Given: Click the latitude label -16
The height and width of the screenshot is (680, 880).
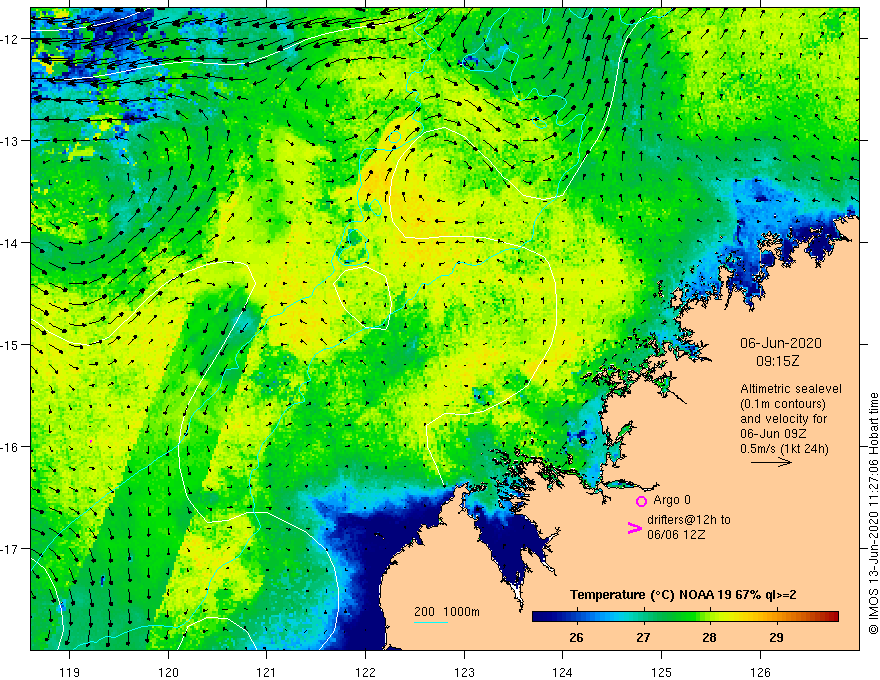Looking at the screenshot, I should coord(11,447).
